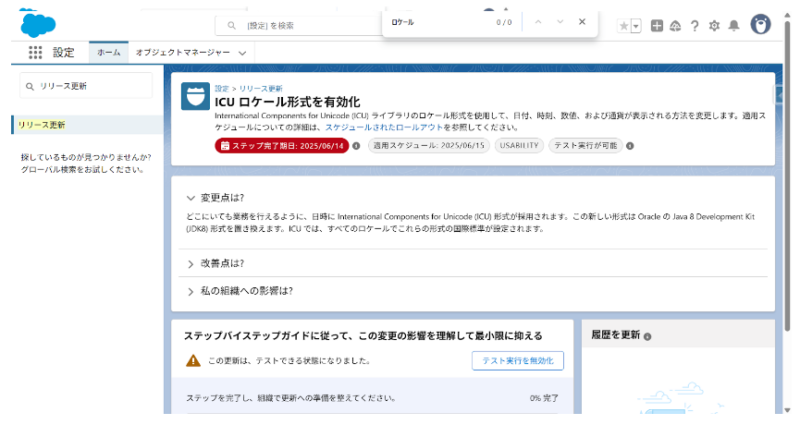Click the Salesforce cloud logo
800x425 pixels.
(x=38, y=24)
